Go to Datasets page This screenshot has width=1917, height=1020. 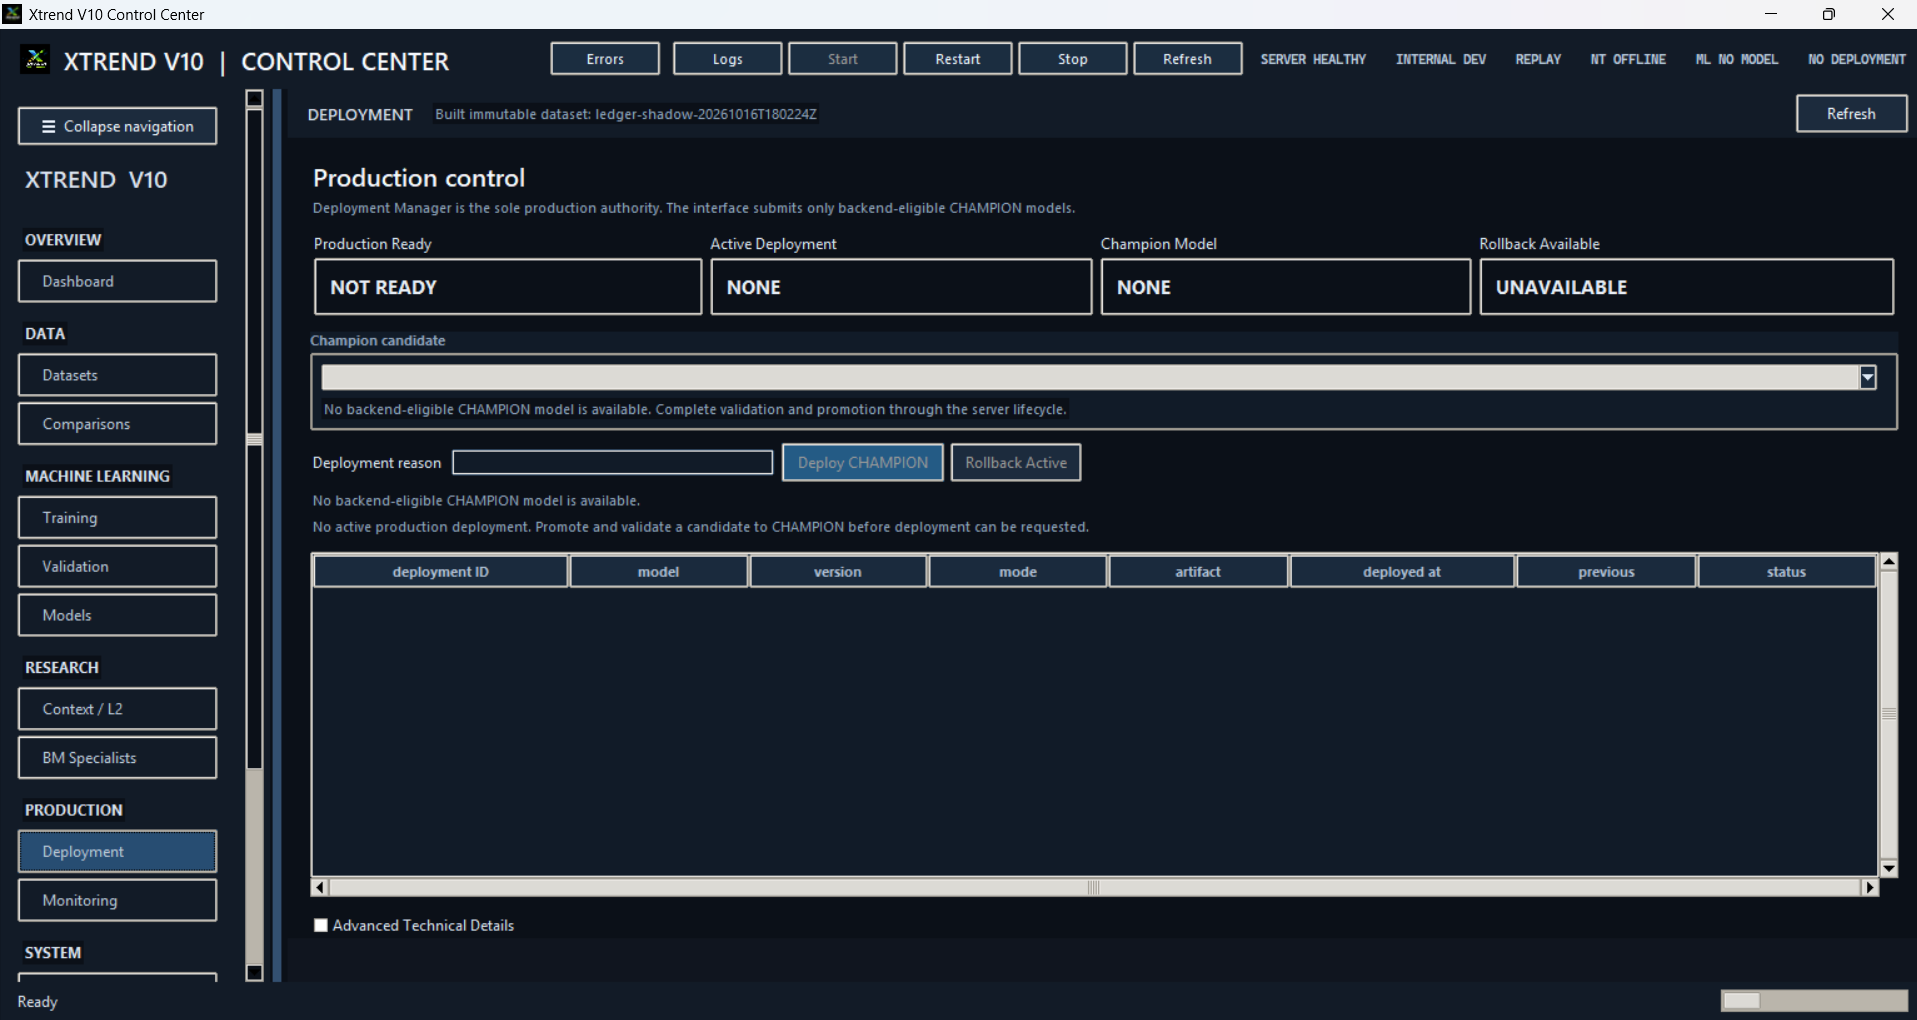coord(117,375)
